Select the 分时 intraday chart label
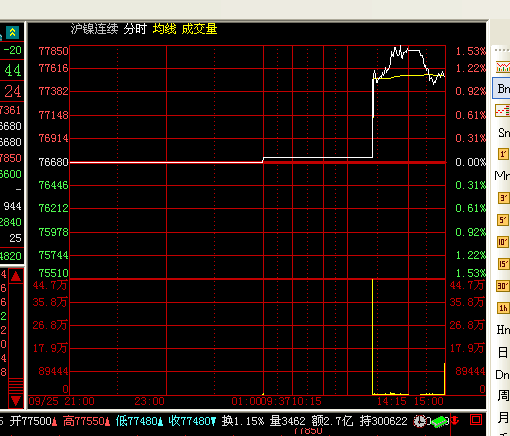Screen dimensions: 510x436 pos(135,29)
